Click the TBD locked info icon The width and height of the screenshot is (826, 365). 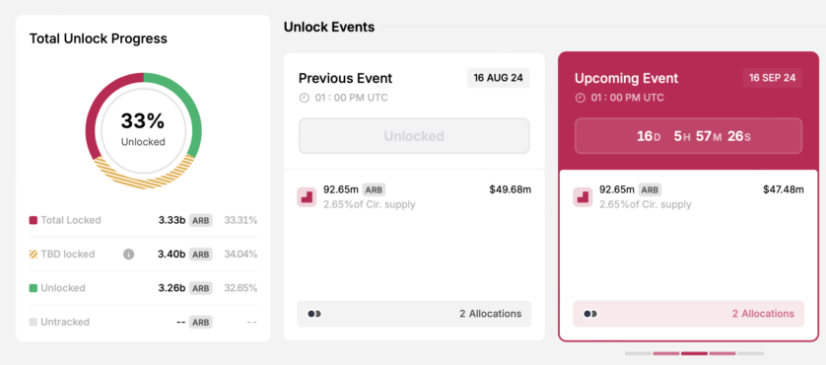click(x=129, y=254)
